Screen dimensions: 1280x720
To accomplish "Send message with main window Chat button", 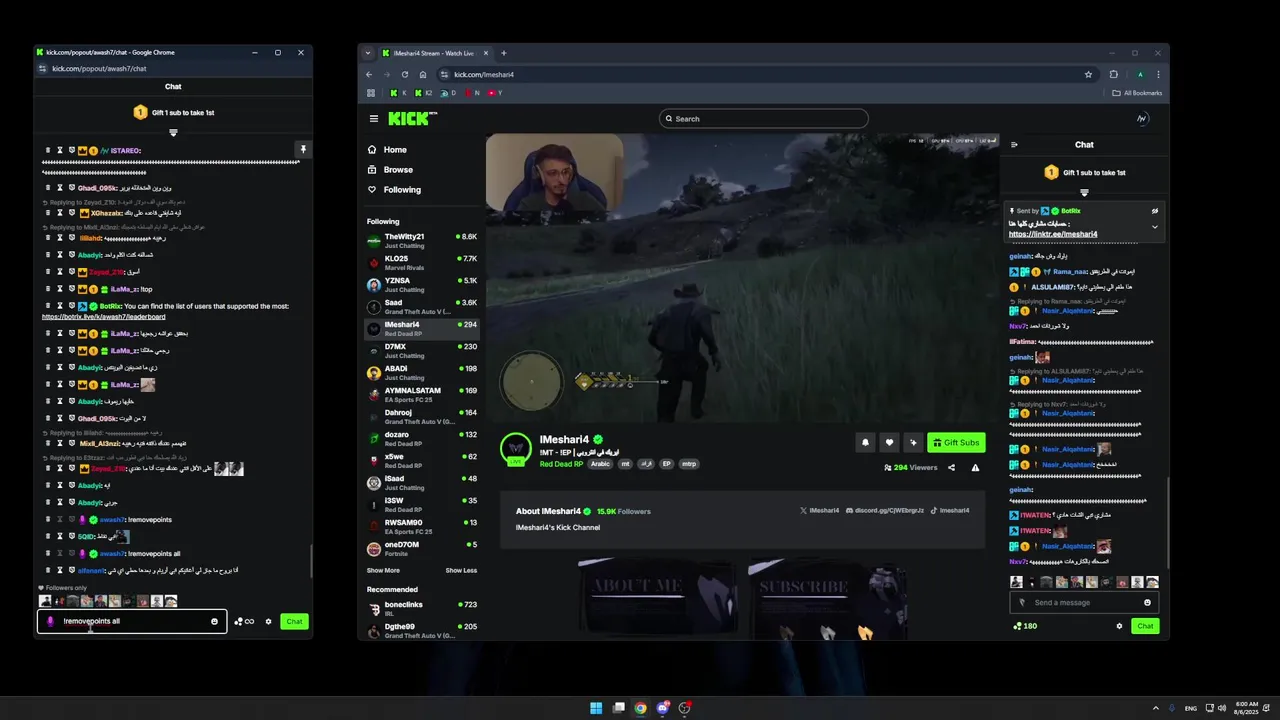I will point(1145,626).
